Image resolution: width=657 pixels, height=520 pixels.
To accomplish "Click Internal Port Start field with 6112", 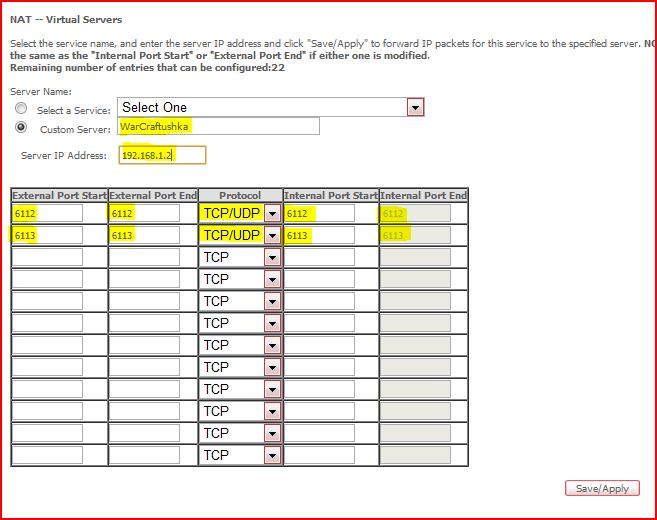I will [319, 213].
